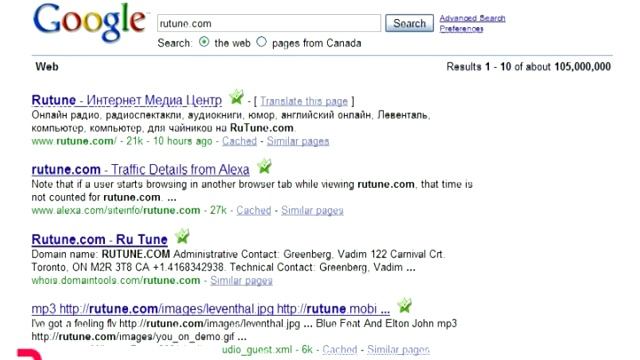Screen dimensions: 640x360
Task: Open Cached link for audio_guest.xml result
Action: pyautogui.click(x=340, y=350)
